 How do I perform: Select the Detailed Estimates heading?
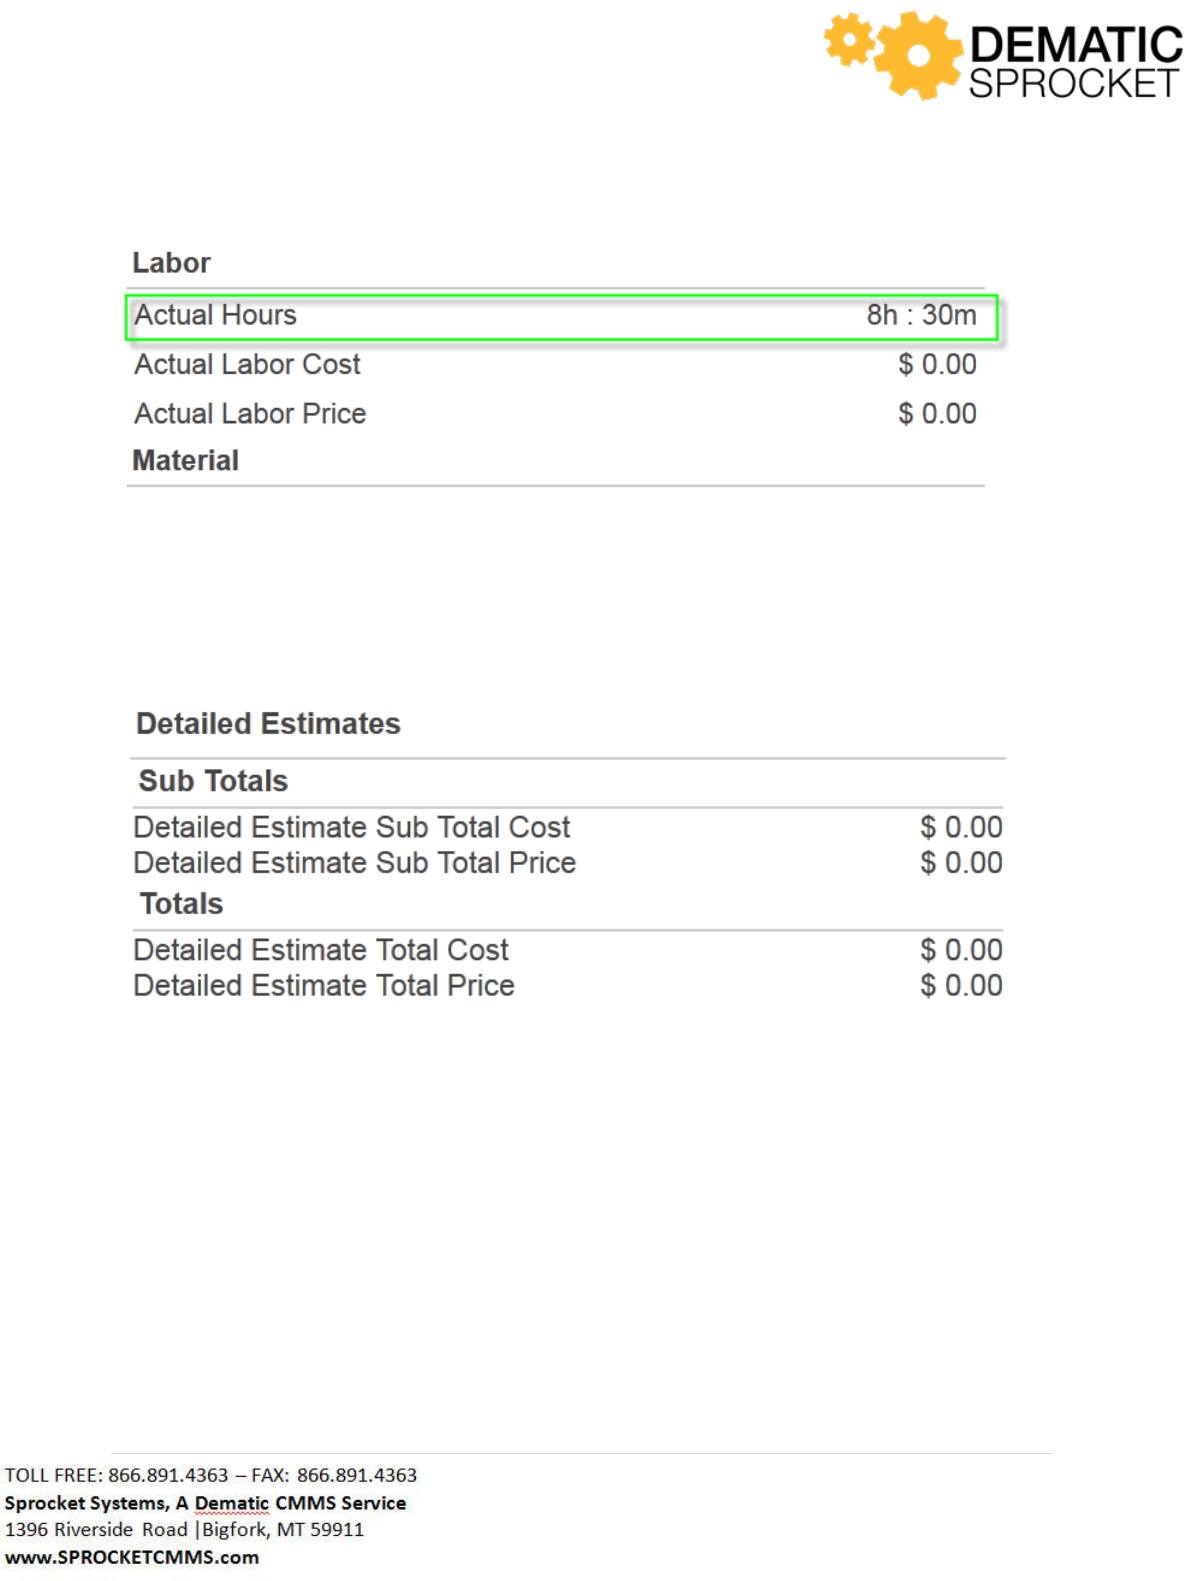(268, 724)
